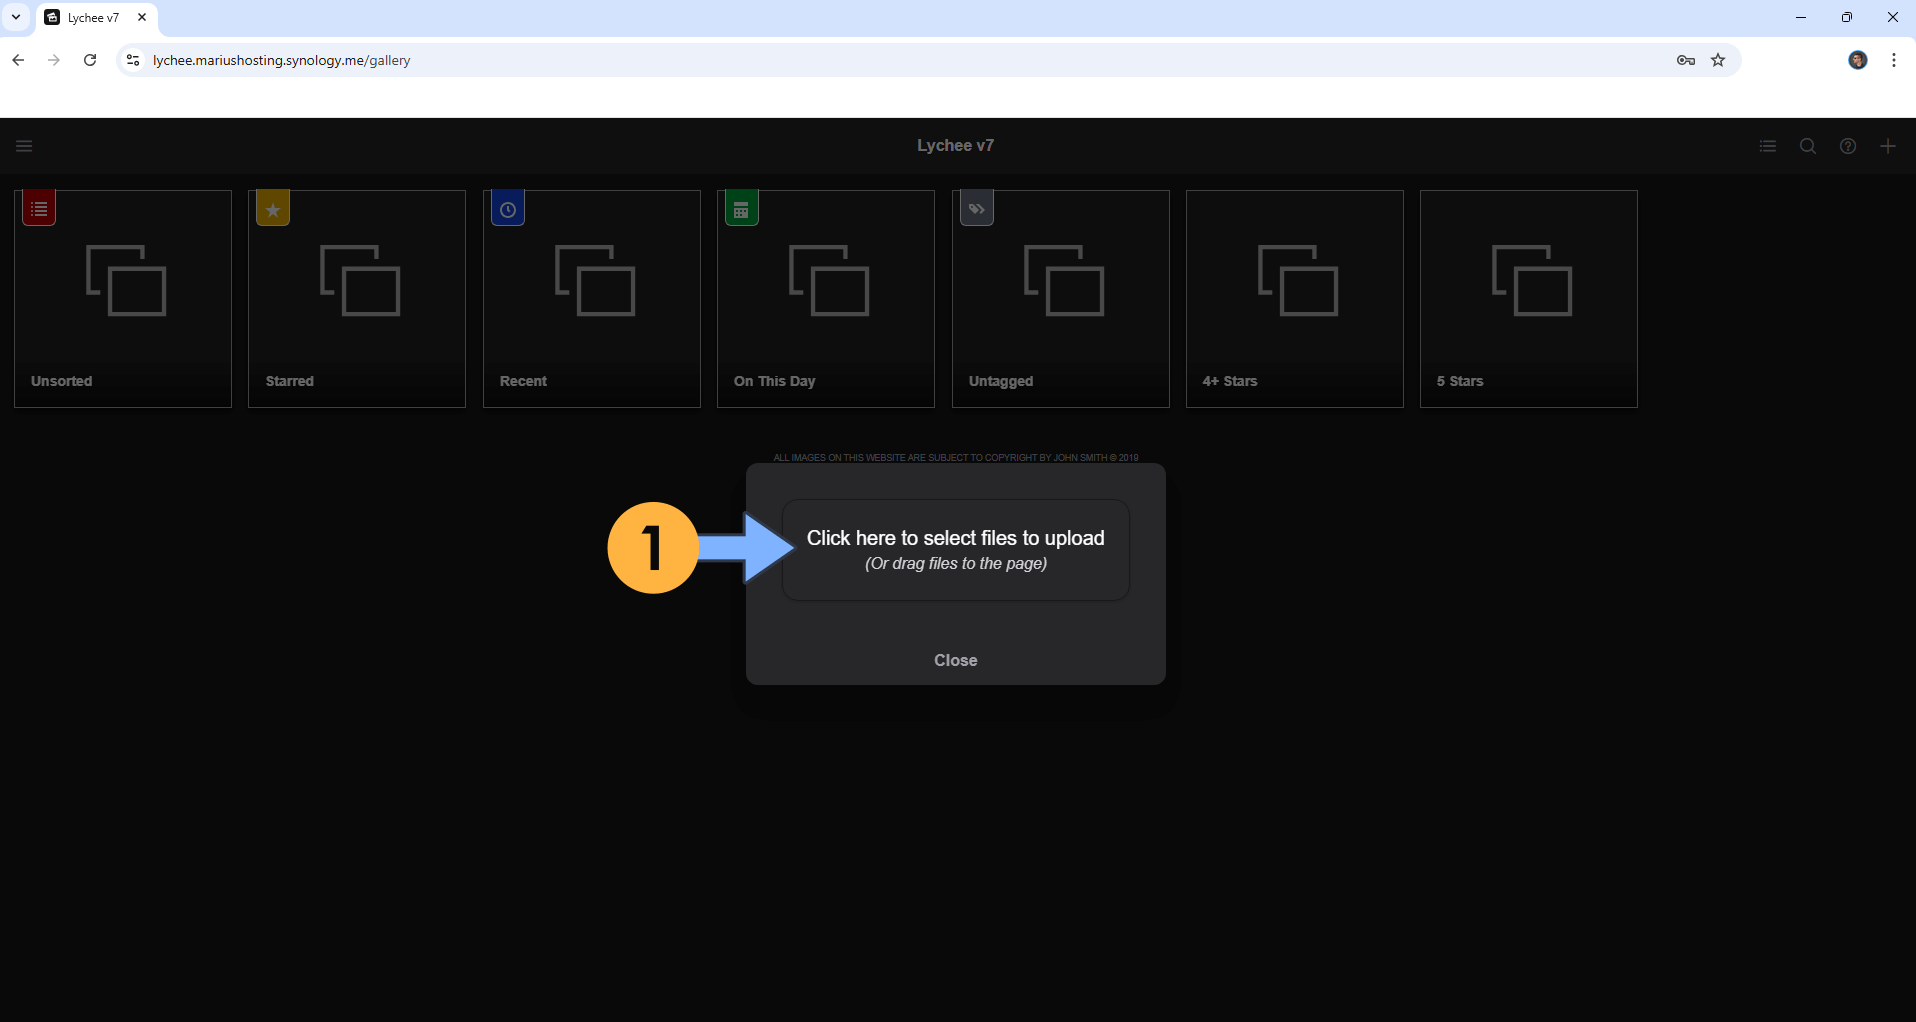The image size is (1916, 1022).
Task: Toggle the list layout view
Action: (1767, 146)
